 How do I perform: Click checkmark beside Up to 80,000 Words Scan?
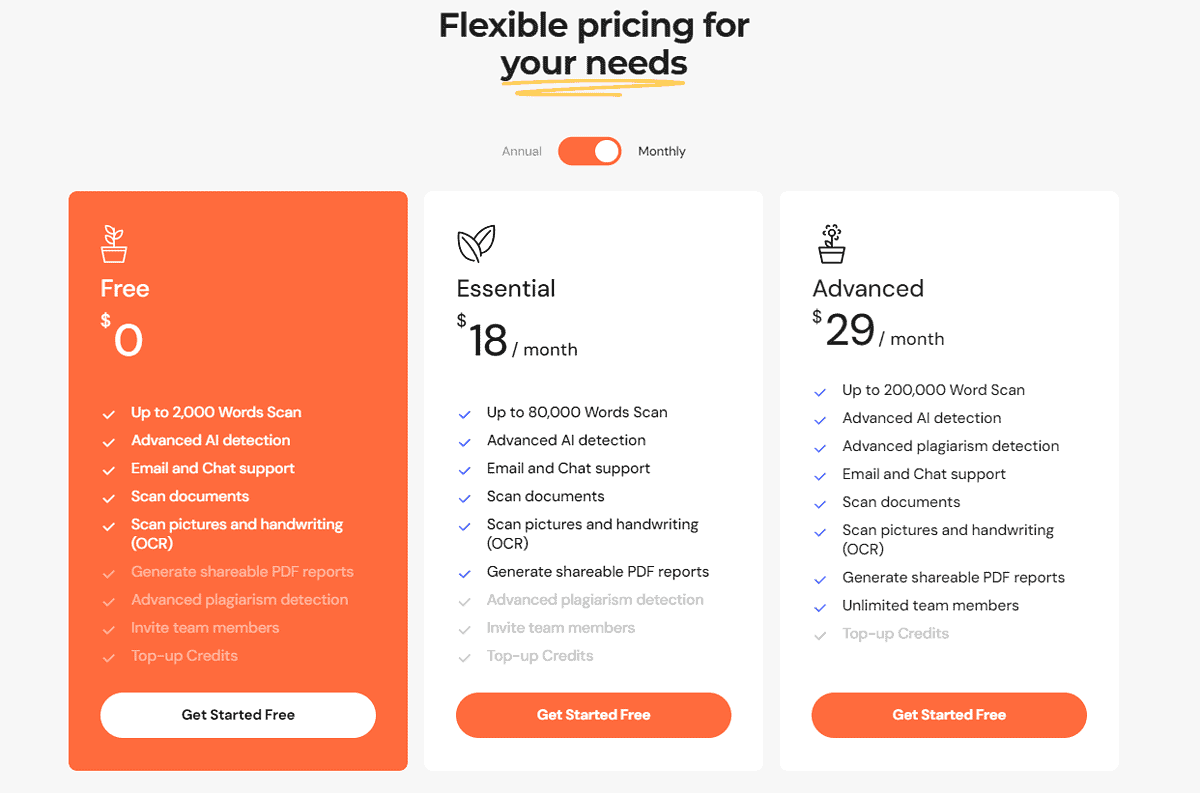(464, 413)
